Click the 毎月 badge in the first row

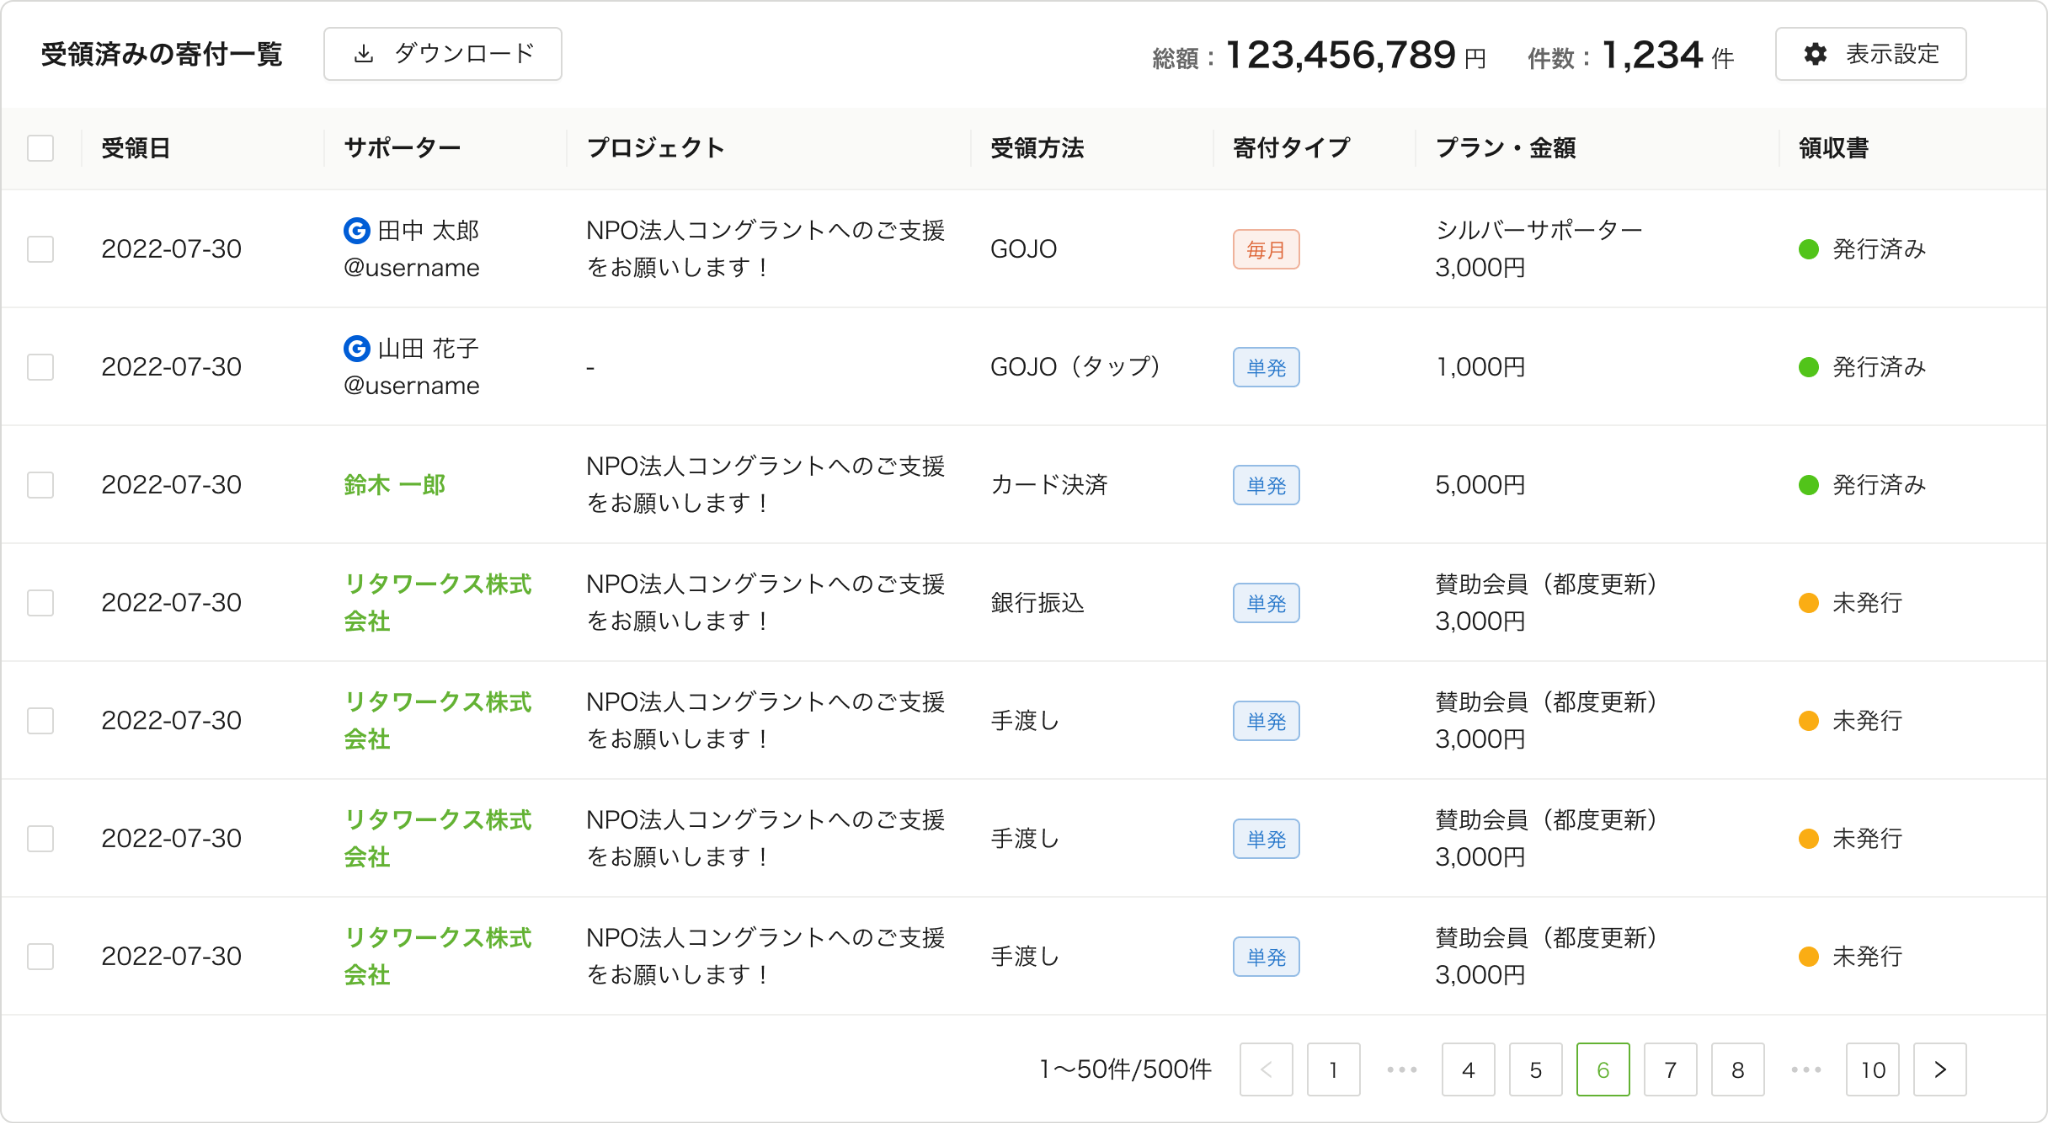[1266, 250]
